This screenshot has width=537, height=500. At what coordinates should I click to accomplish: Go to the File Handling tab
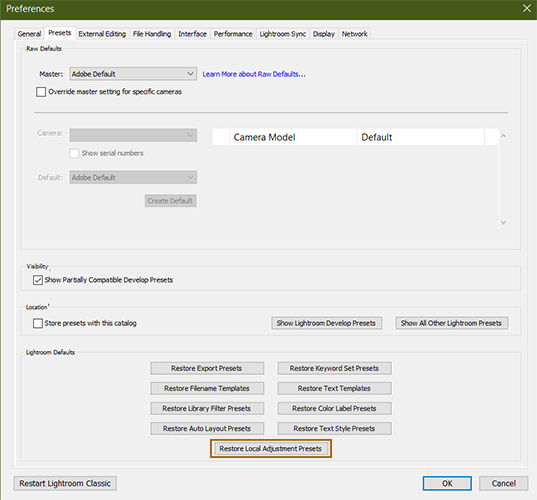(152, 34)
